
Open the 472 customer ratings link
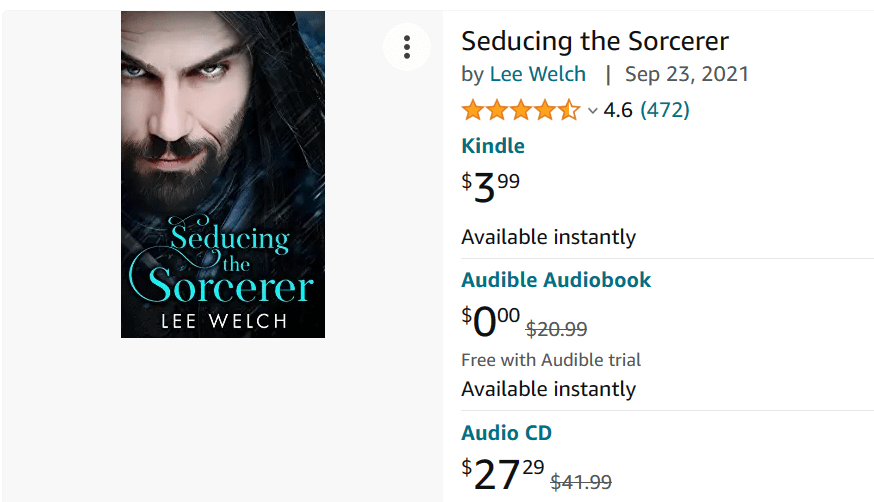tap(665, 110)
